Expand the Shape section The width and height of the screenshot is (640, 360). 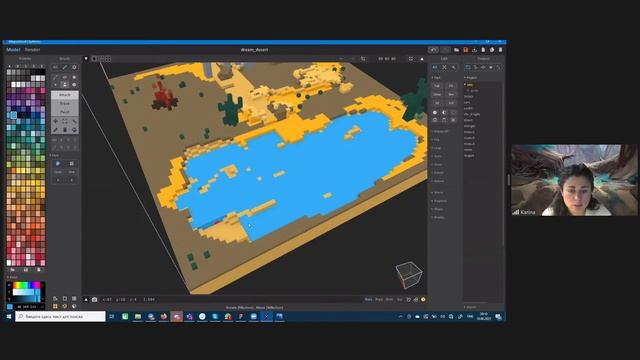coord(438,209)
